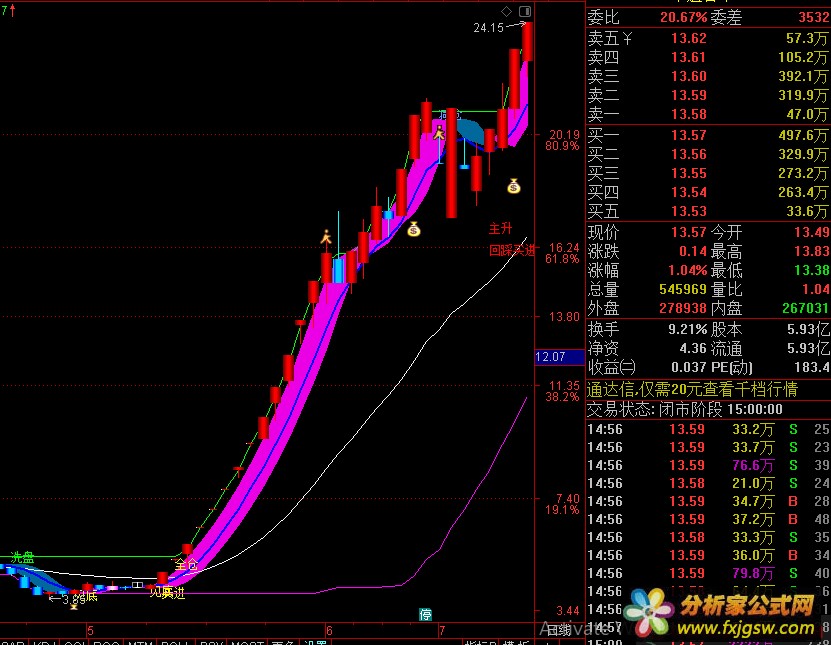831x645 pixels.
Task: Click the 12.07 highlighted price on the axis
Action: (x=560, y=357)
